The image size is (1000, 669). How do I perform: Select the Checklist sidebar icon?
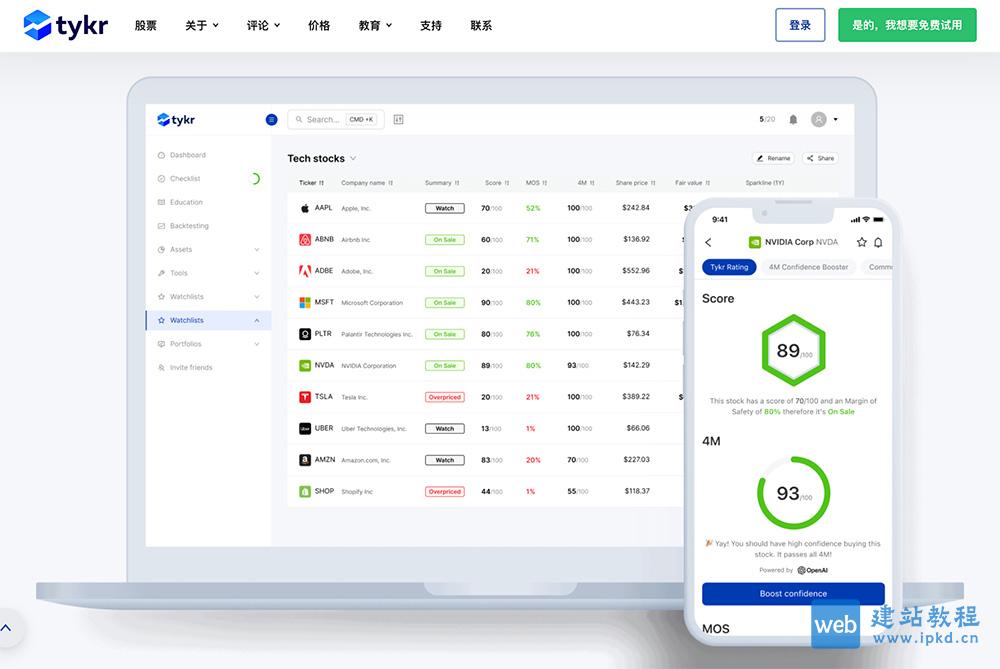pos(160,178)
